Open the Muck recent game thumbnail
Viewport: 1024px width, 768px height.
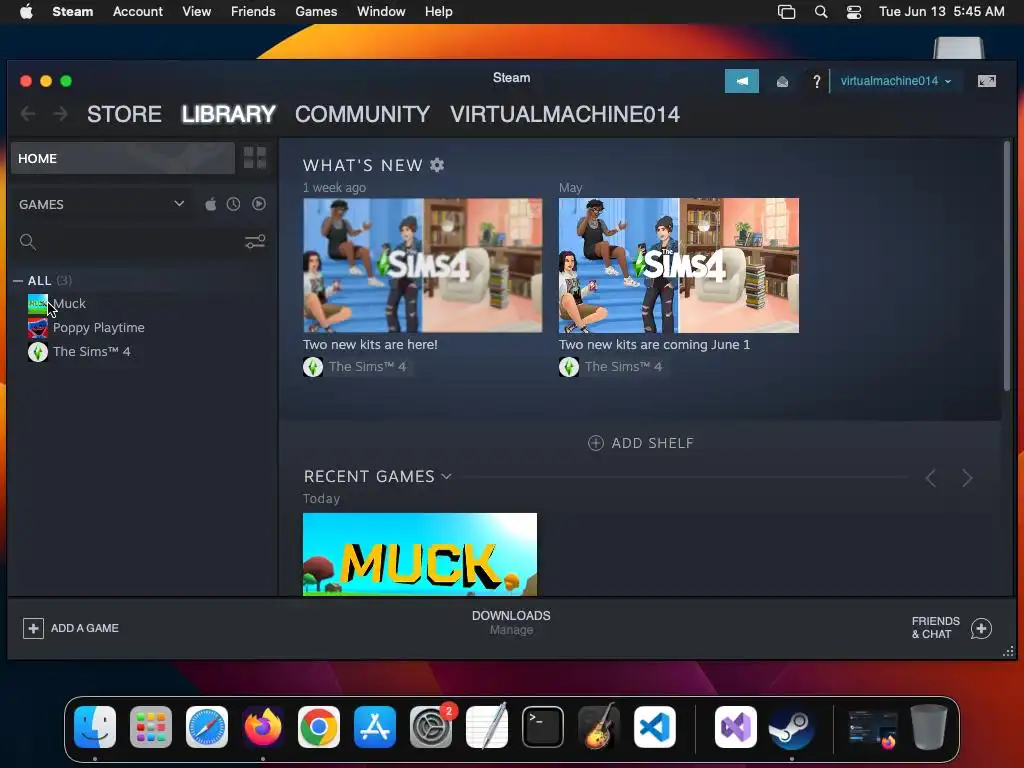tap(420, 554)
